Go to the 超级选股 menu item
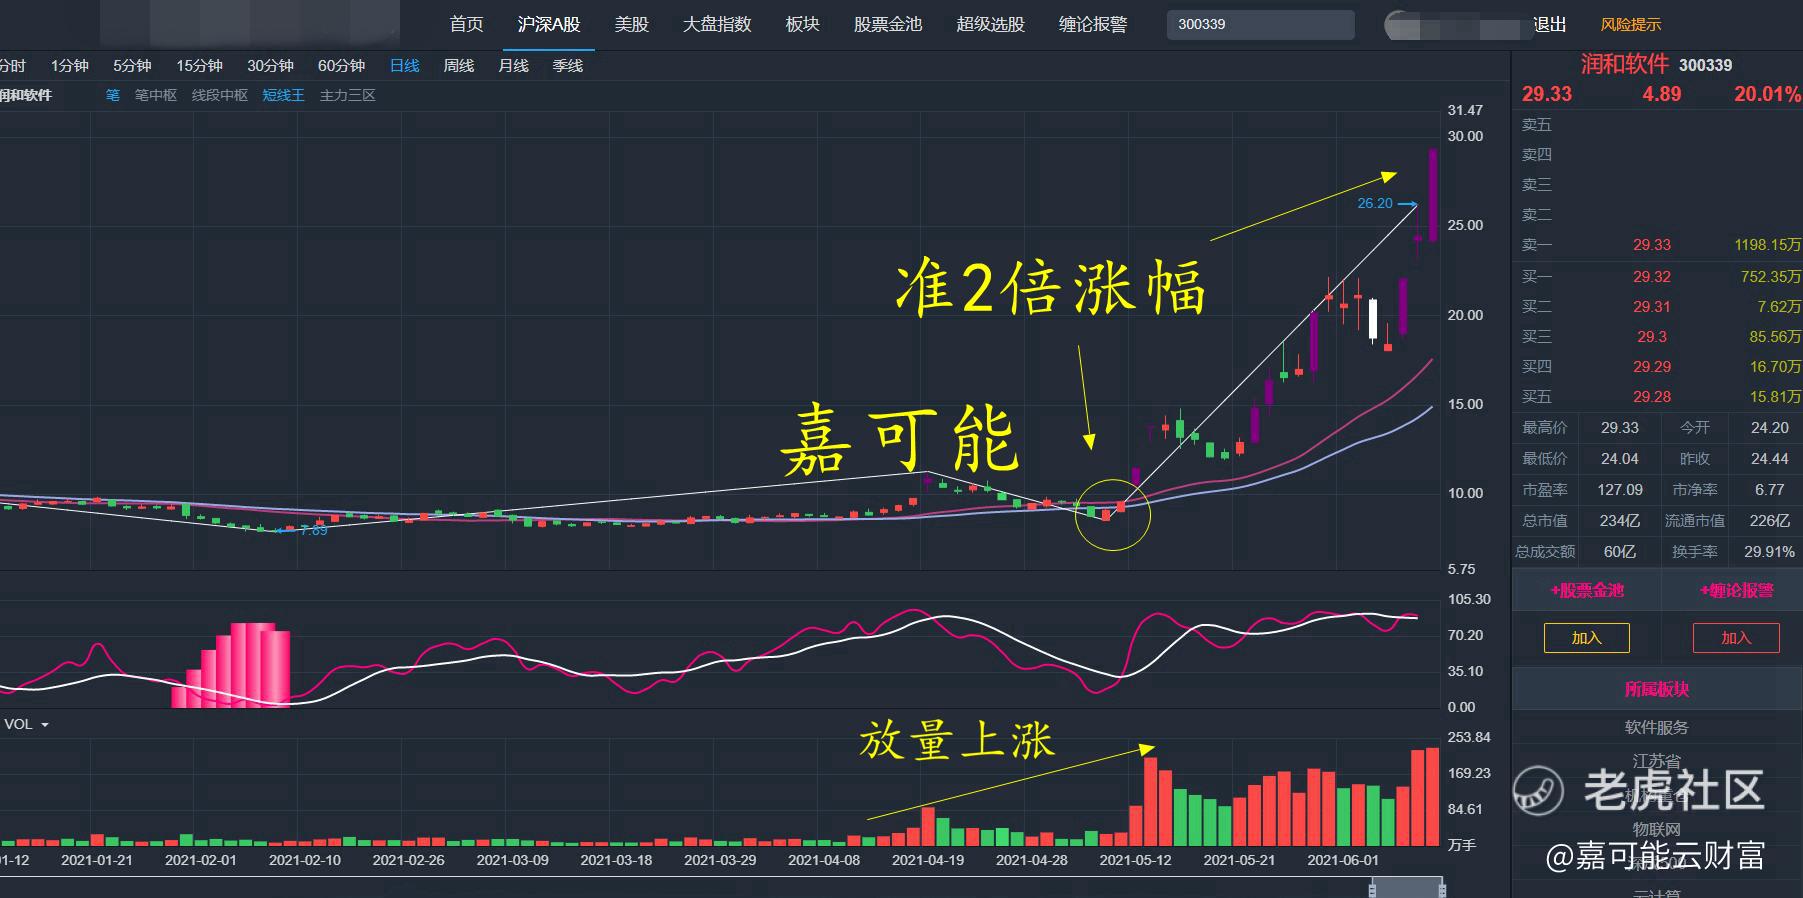This screenshot has height=898, width=1803. pyautogui.click(x=990, y=24)
